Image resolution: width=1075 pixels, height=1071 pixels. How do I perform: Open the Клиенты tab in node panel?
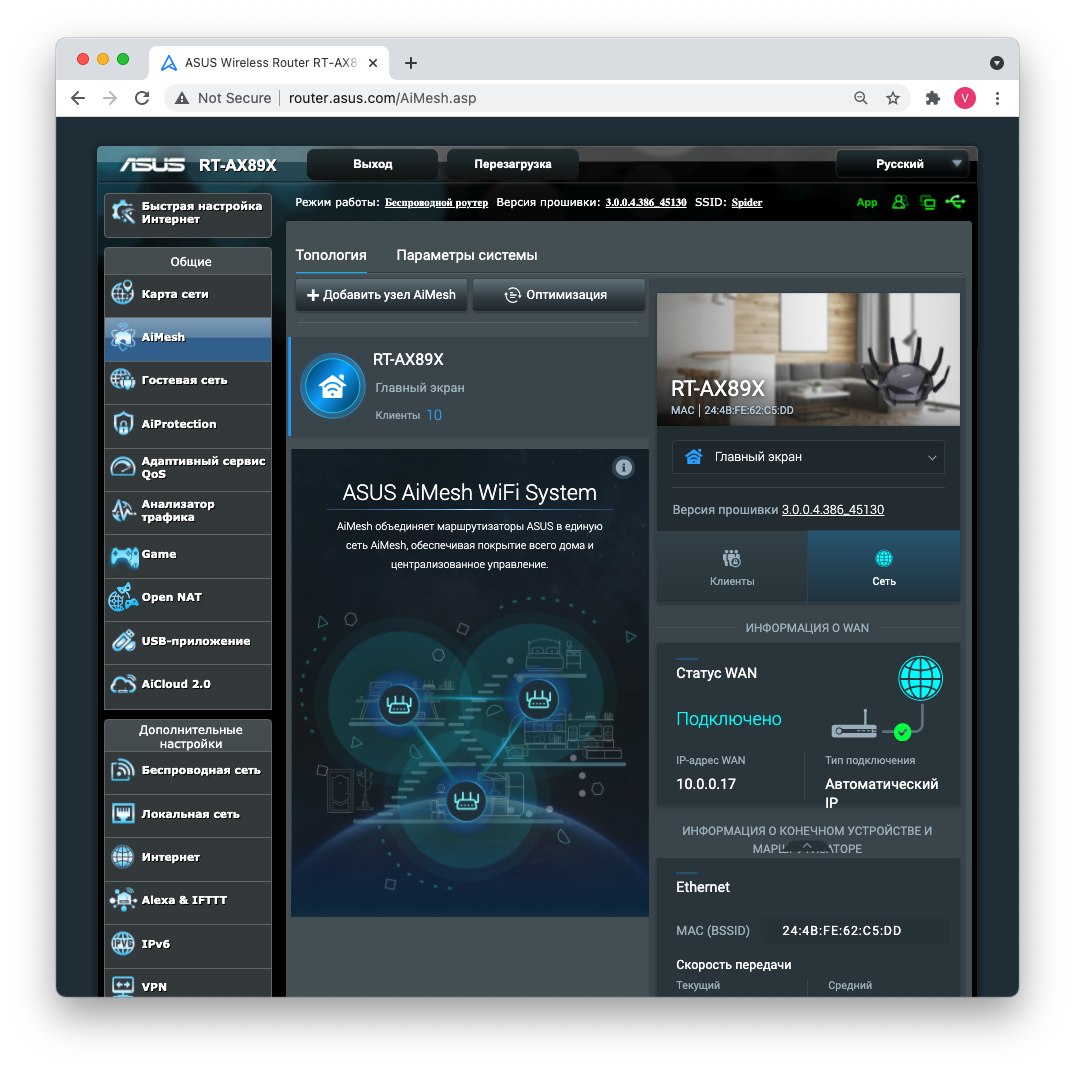click(732, 568)
